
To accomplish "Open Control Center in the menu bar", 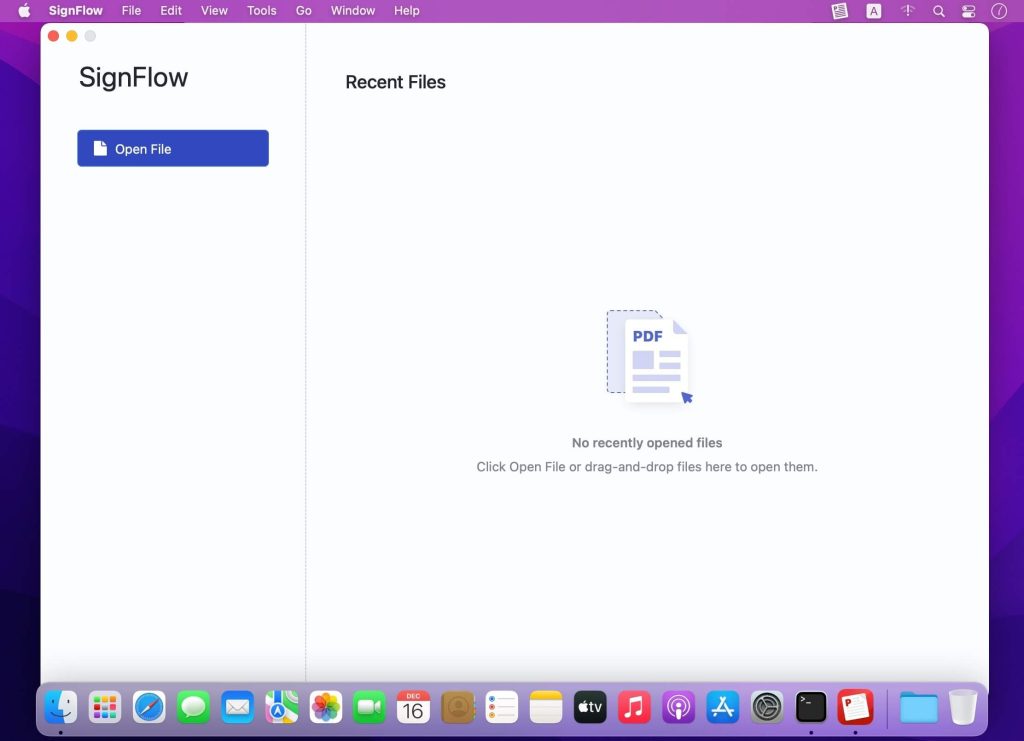I will pyautogui.click(x=966, y=11).
